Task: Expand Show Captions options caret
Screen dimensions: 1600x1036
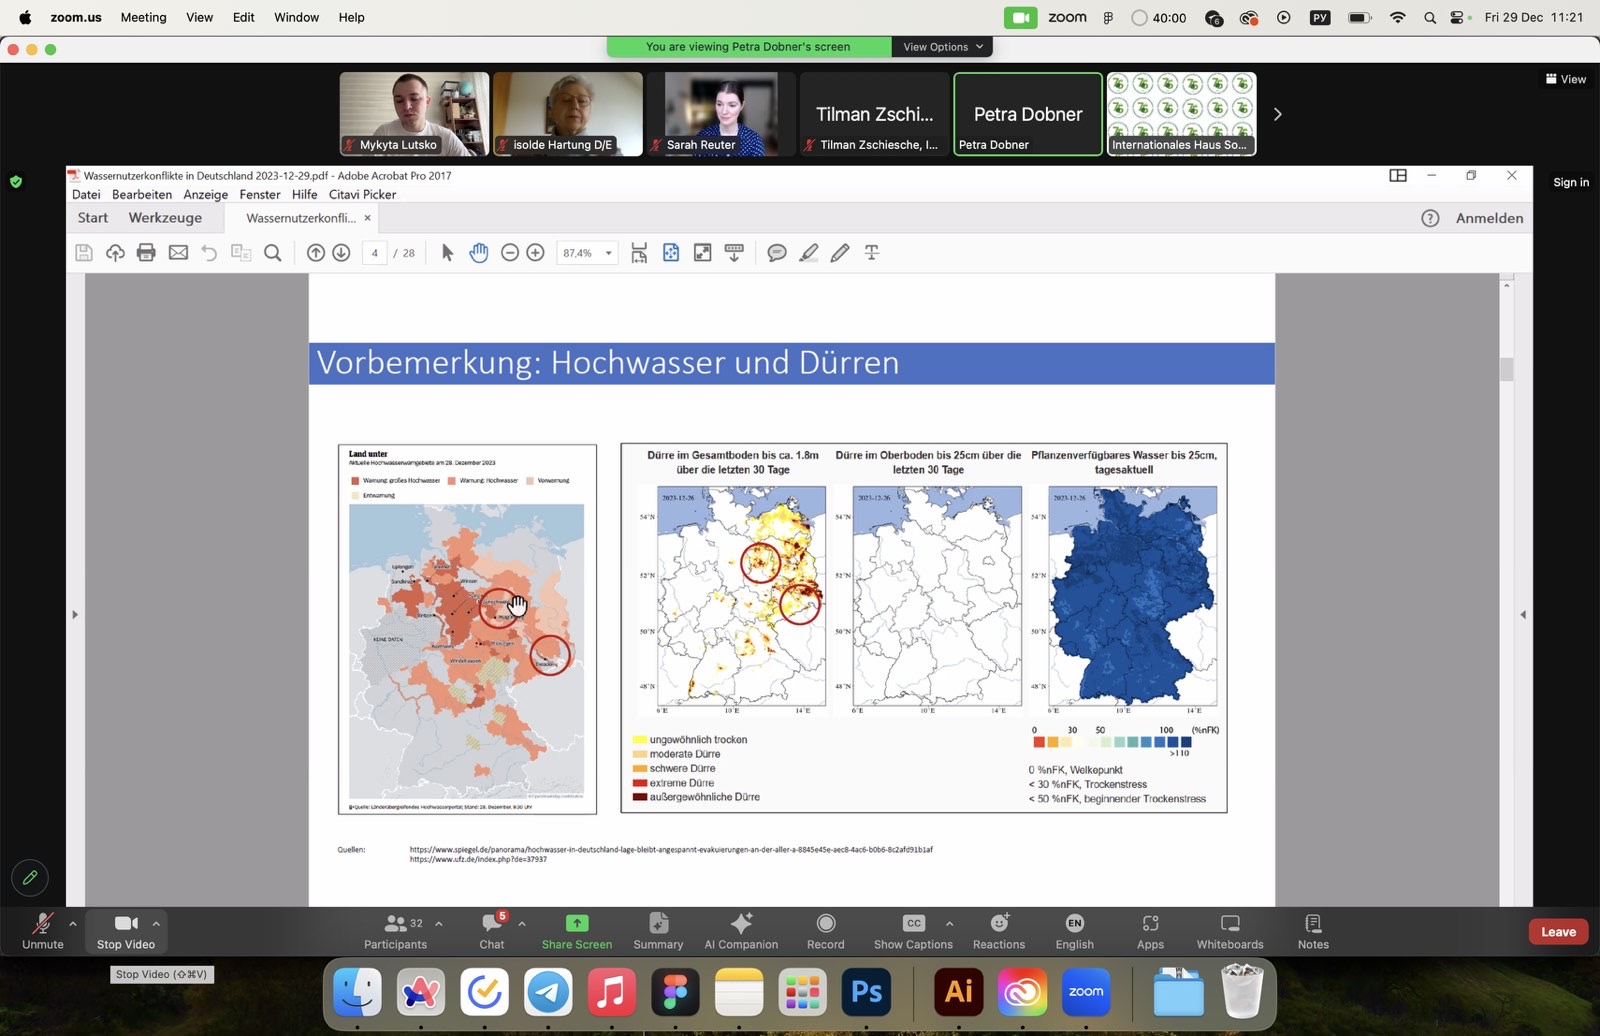Action: [x=949, y=923]
